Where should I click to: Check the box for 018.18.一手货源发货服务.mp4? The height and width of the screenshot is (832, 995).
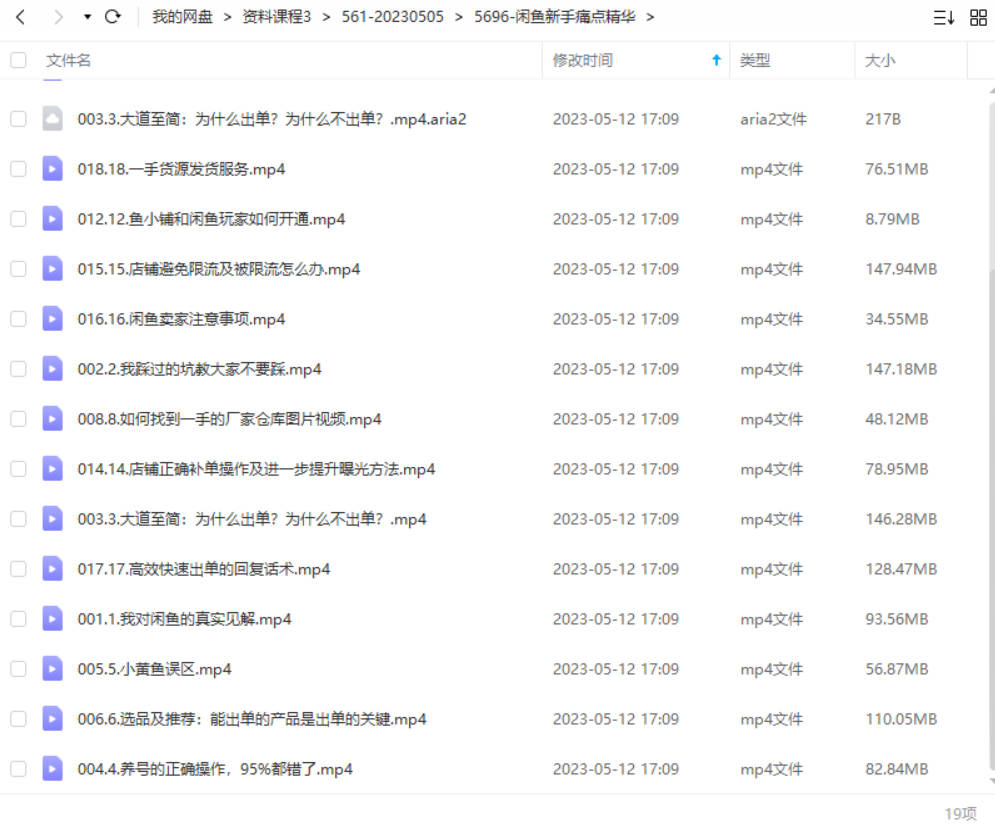[x=18, y=169]
